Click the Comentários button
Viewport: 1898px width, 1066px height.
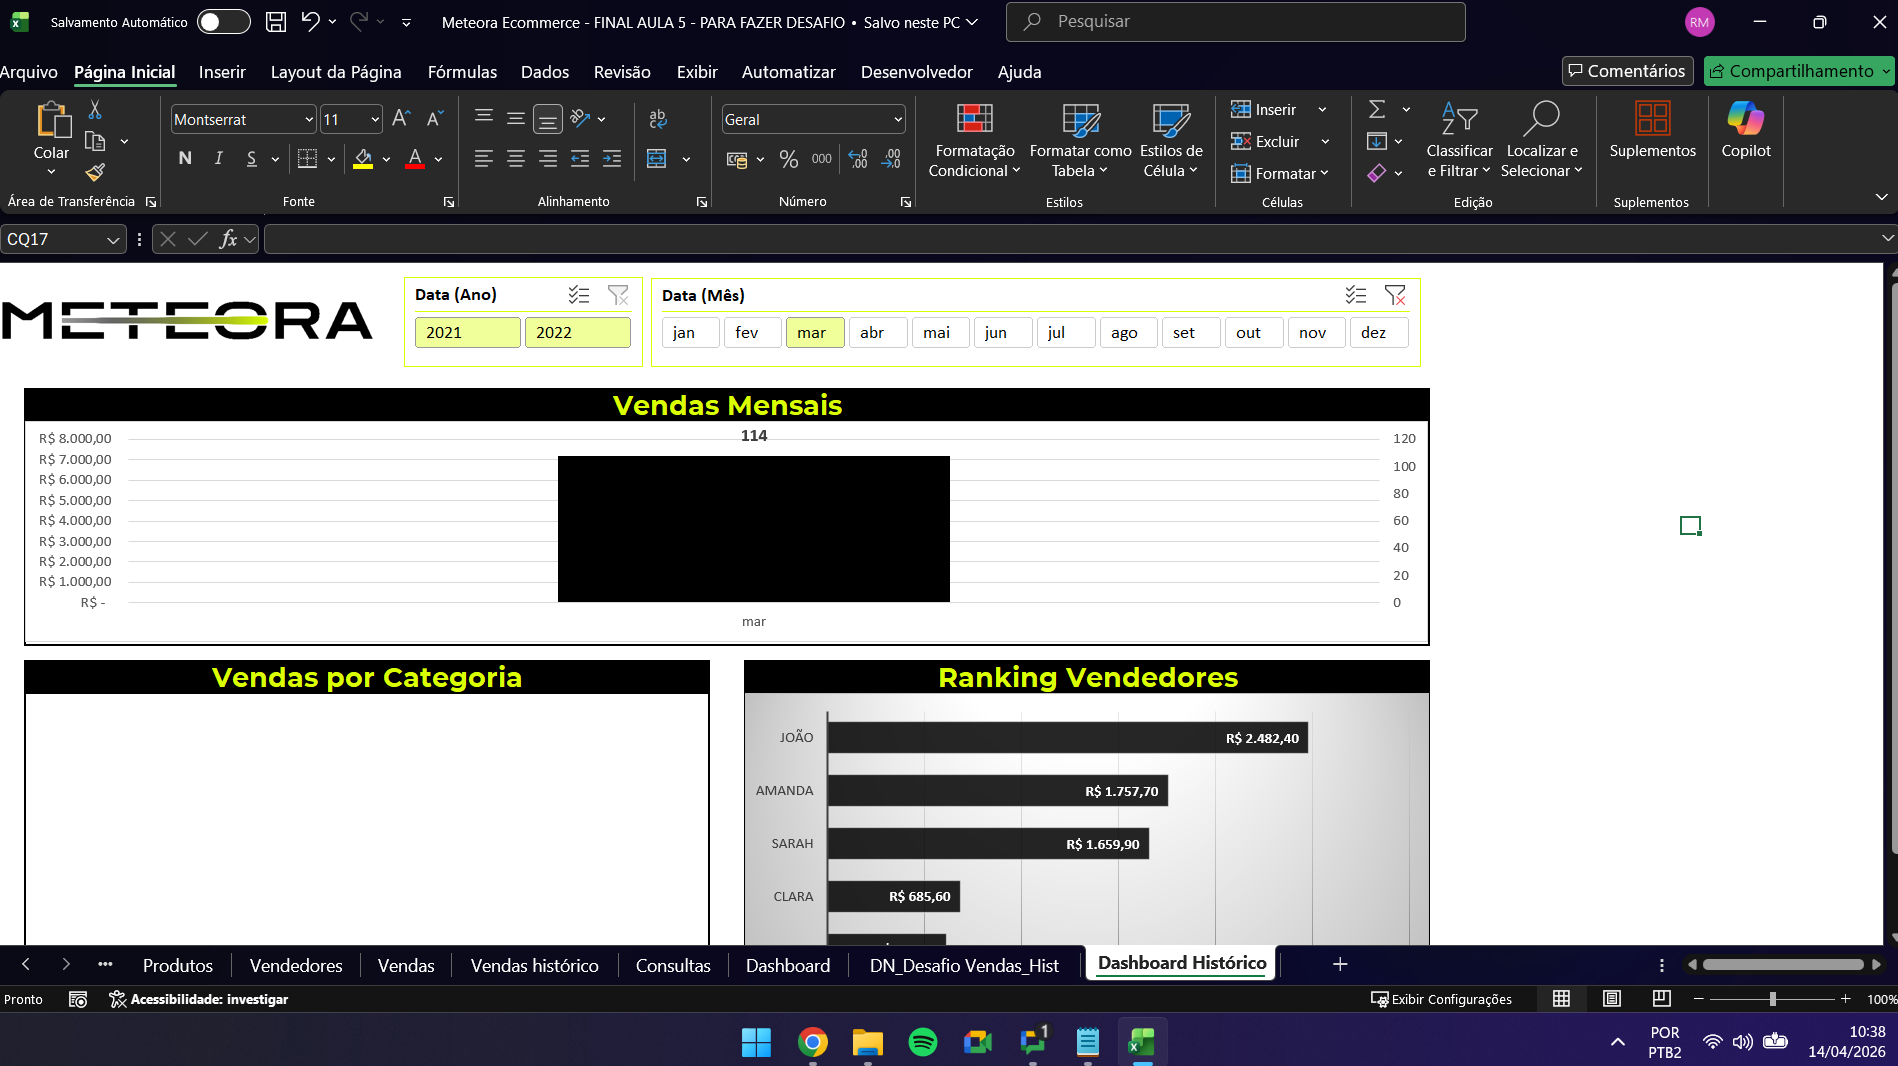pyautogui.click(x=1627, y=71)
